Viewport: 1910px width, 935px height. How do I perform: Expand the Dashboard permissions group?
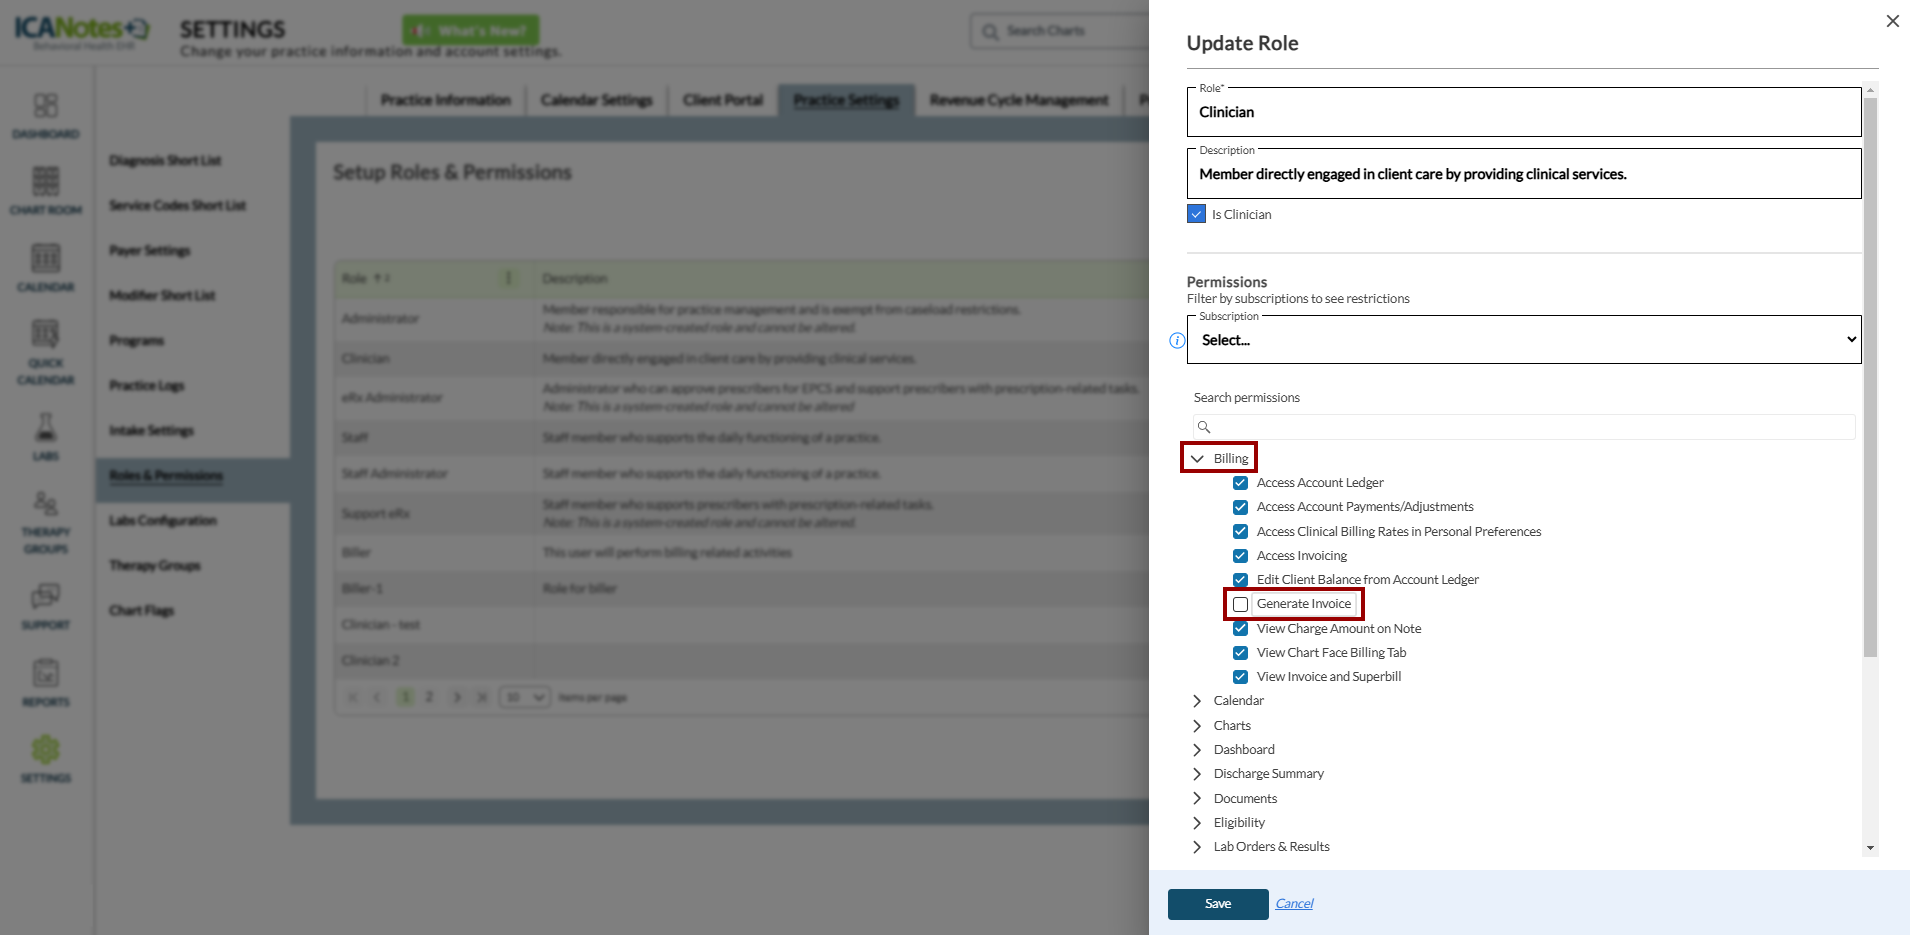pos(1197,750)
